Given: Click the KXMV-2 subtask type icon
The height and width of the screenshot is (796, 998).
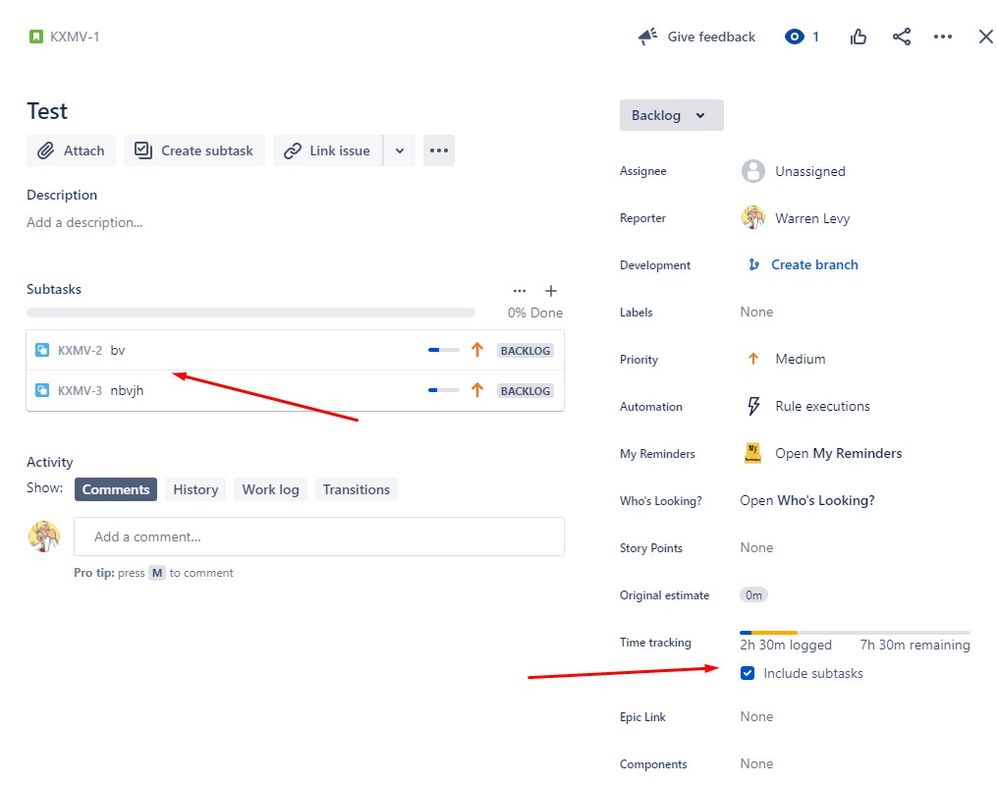Looking at the screenshot, I should 42,350.
